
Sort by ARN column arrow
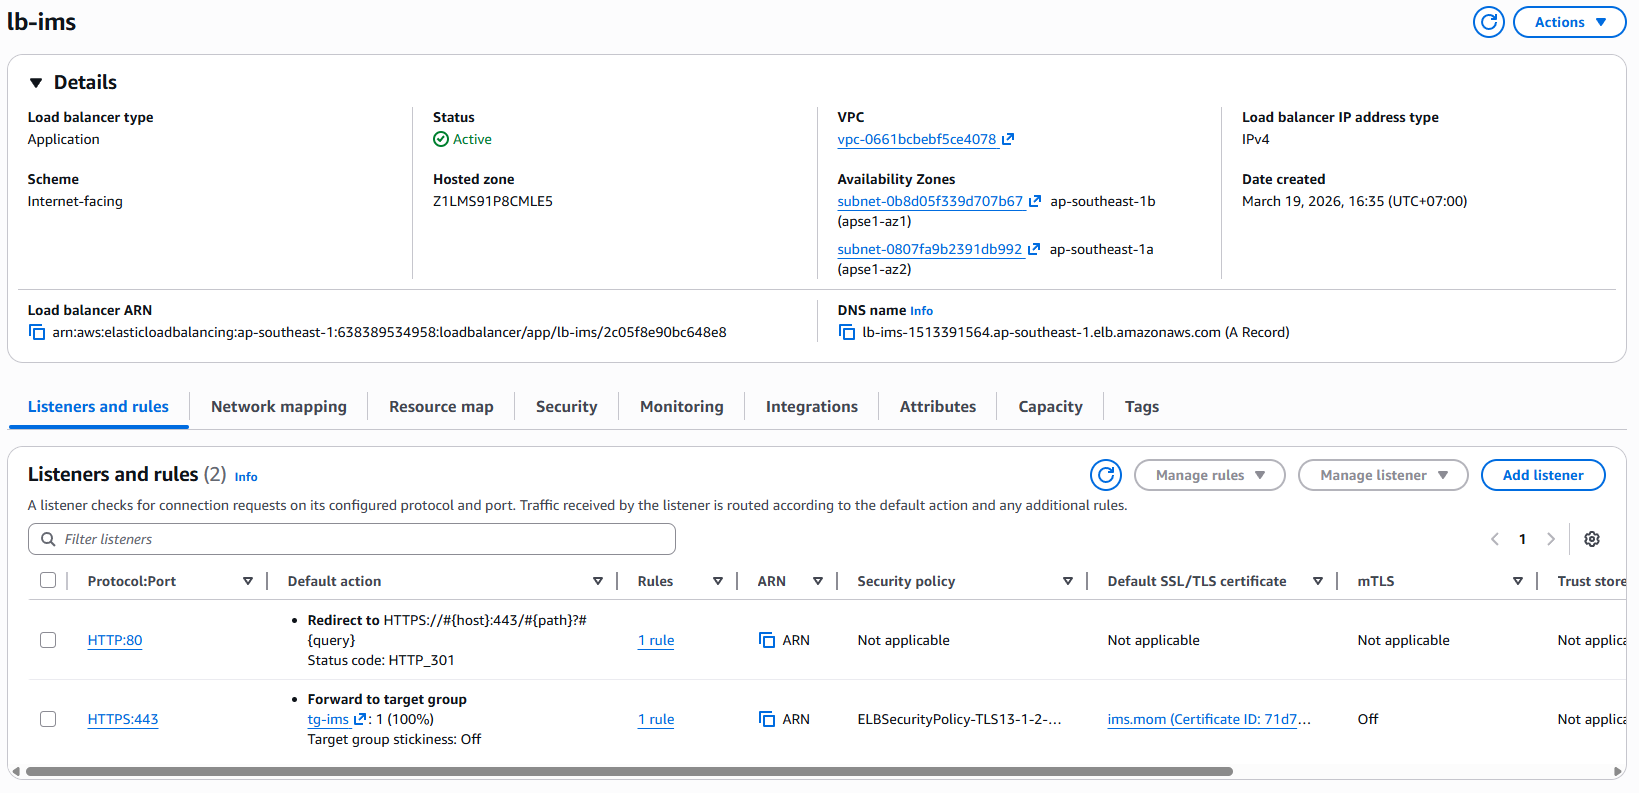click(x=818, y=581)
